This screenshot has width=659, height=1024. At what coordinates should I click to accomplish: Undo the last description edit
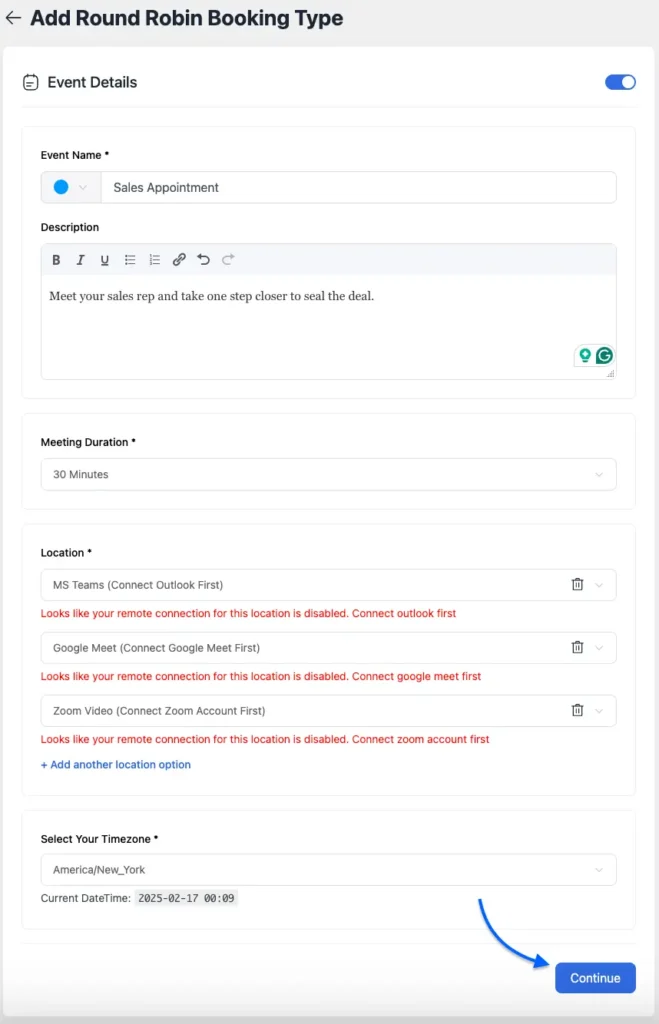pyautogui.click(x=204, y=260)
